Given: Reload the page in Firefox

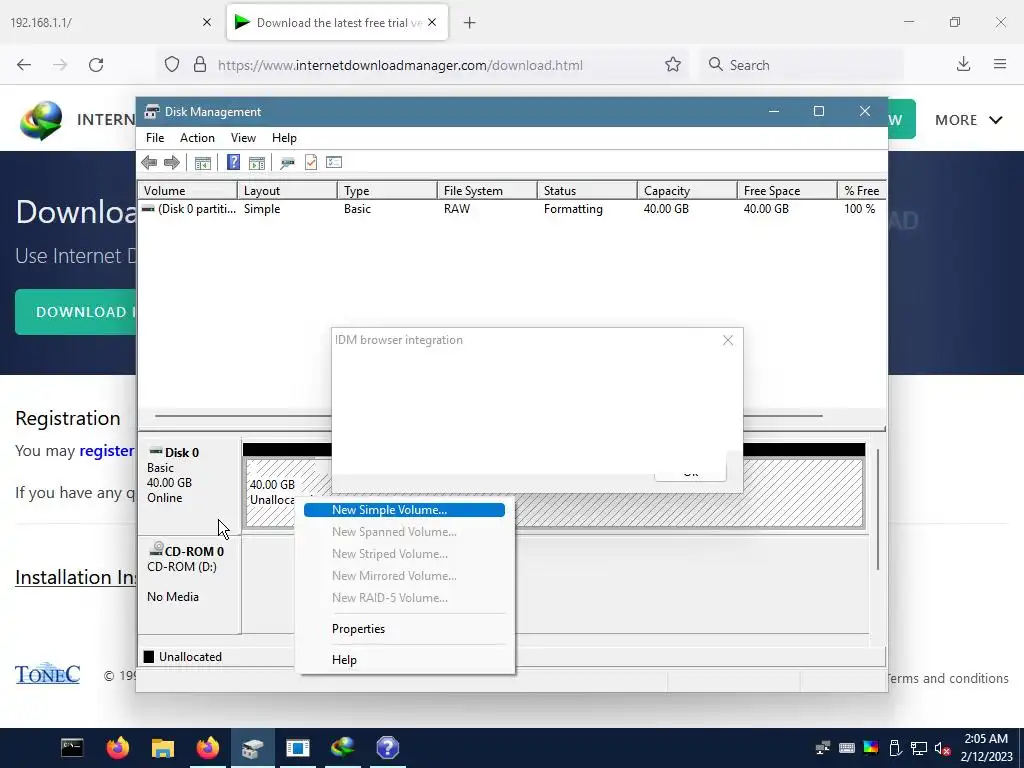Looking at the screenshot, I should coord(96,65).
